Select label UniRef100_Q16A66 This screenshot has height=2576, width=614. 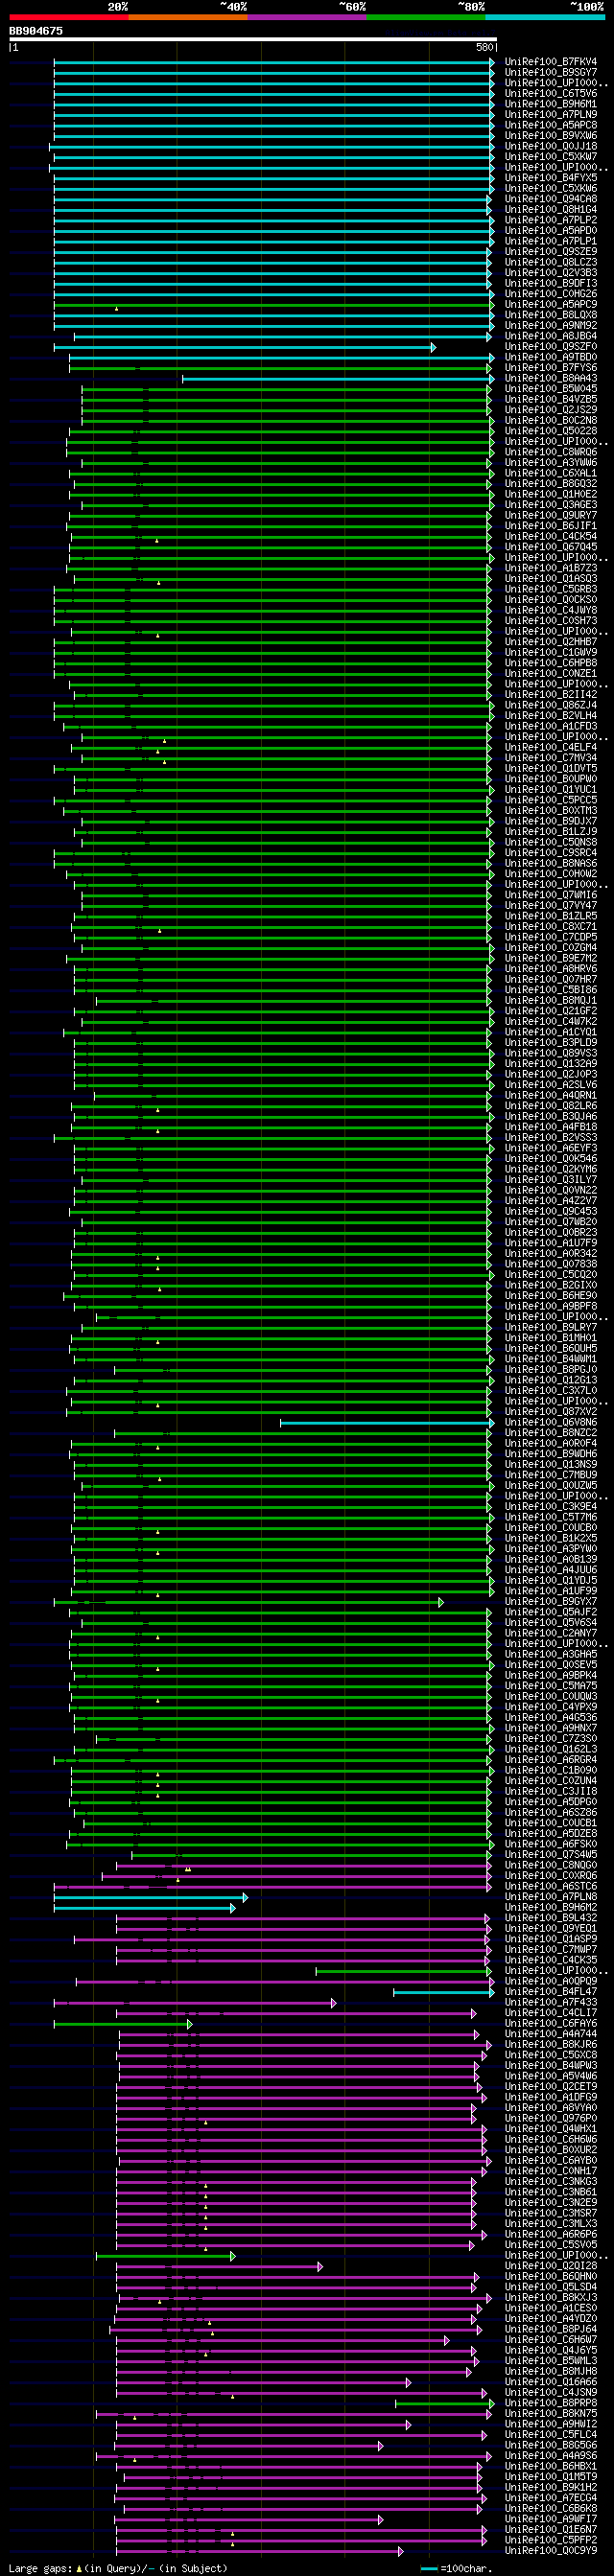pos(550,2382)
